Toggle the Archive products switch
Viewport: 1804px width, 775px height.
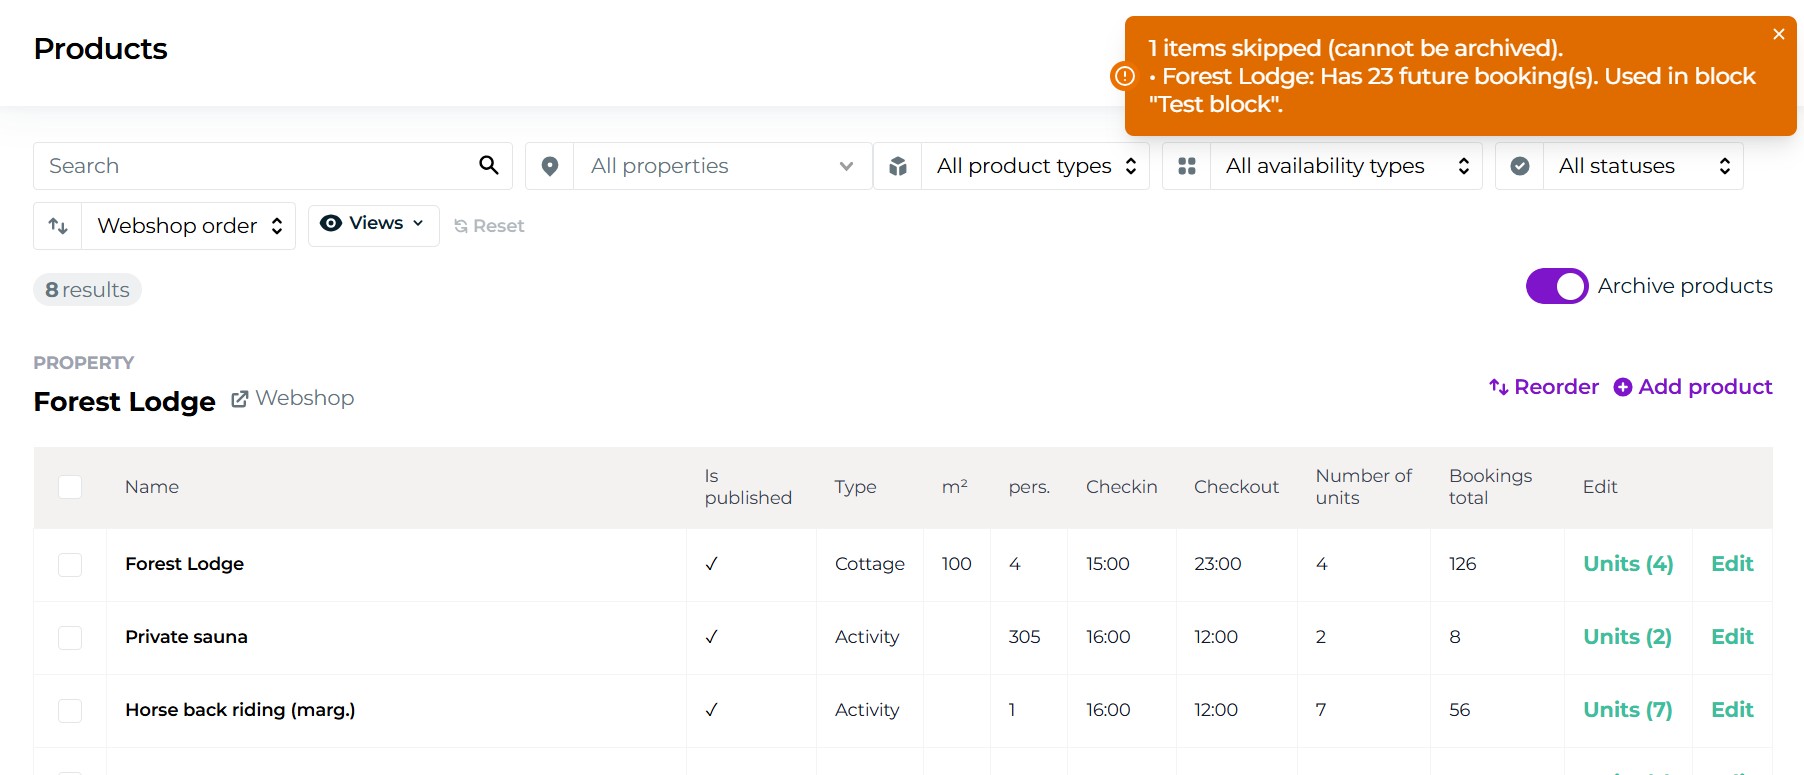(x=1557, y=286)
